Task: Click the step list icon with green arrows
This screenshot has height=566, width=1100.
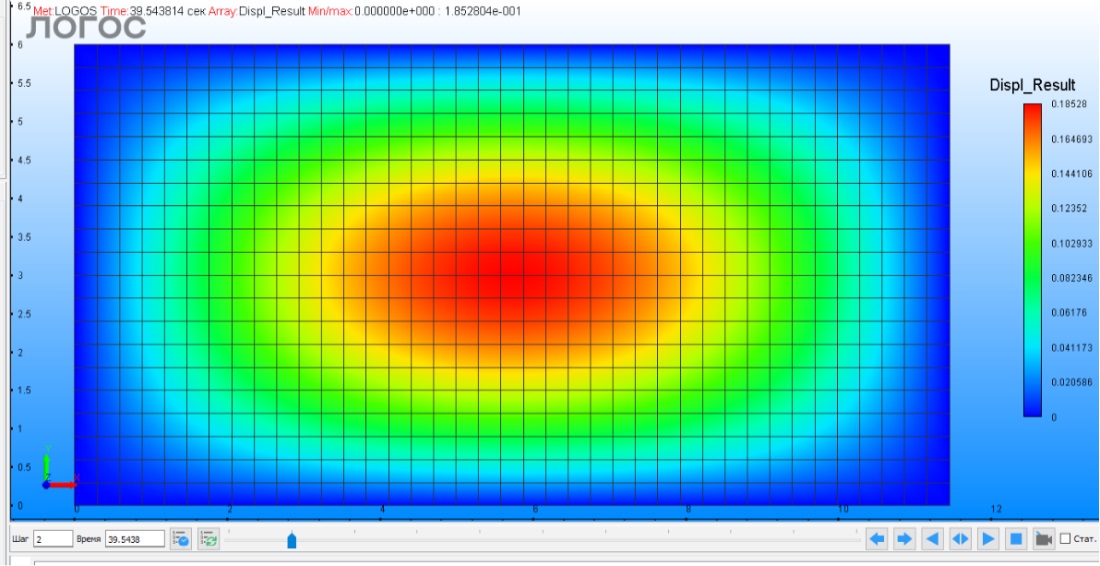Action: pos(208,539)
